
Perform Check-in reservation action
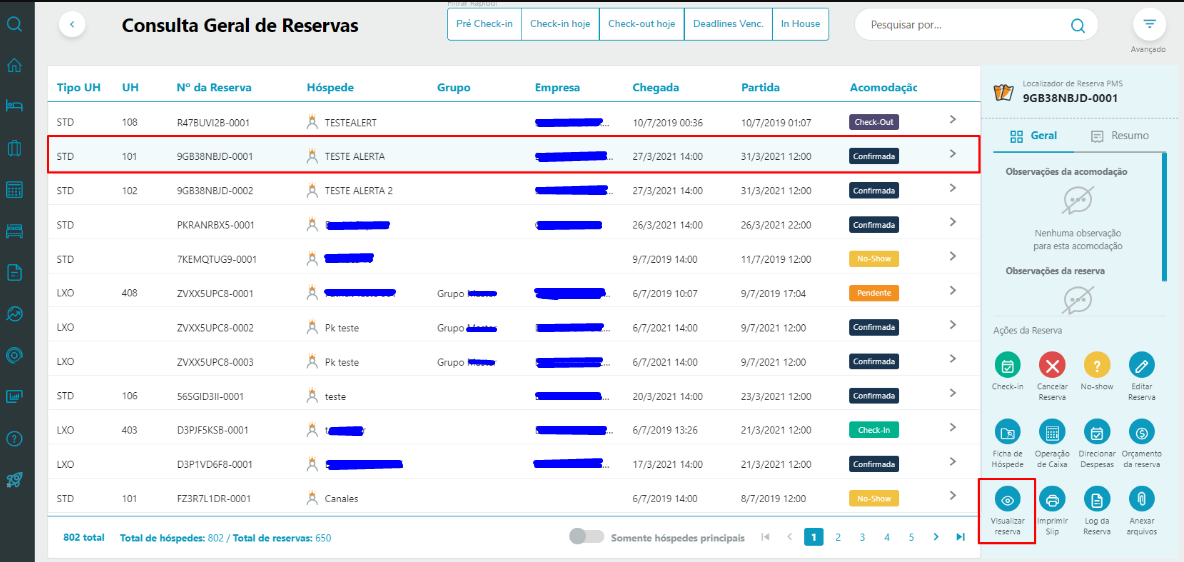[1007, 366]
